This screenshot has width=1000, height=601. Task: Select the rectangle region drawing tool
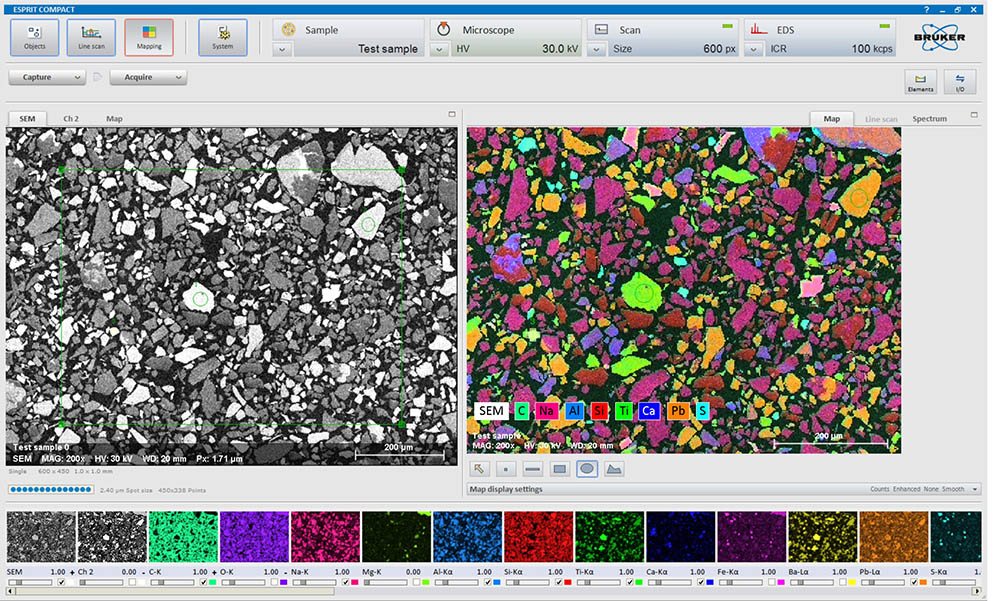(x=560, y=469)
